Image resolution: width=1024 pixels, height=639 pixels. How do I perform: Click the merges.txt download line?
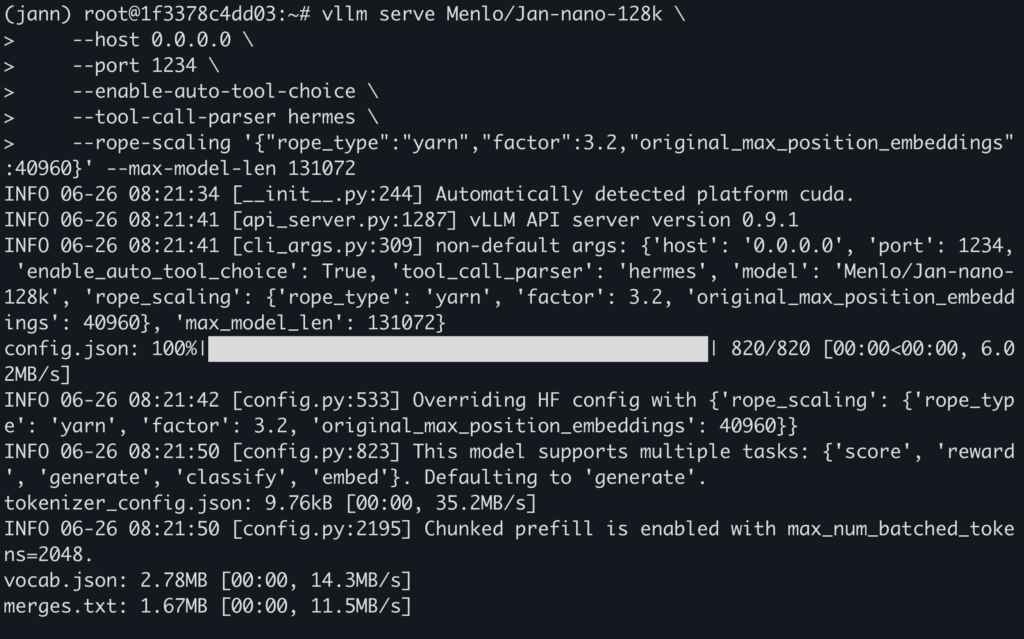pos(207,606)
